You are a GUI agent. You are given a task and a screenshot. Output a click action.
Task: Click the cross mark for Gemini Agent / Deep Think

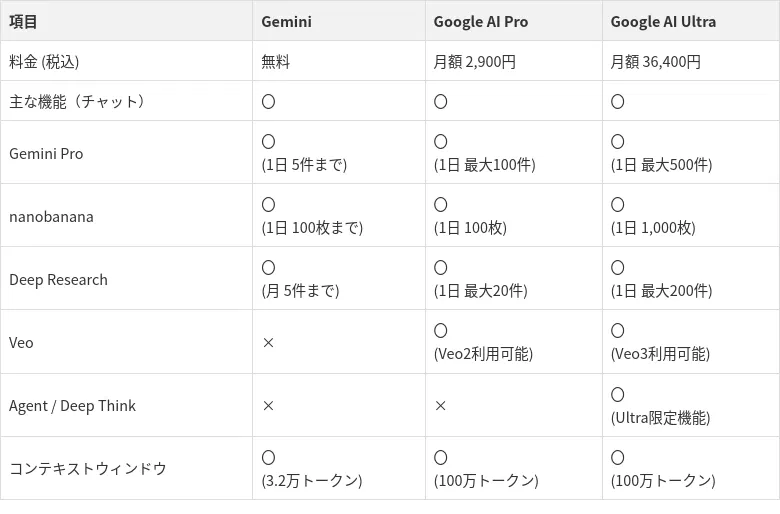[268, 406]
